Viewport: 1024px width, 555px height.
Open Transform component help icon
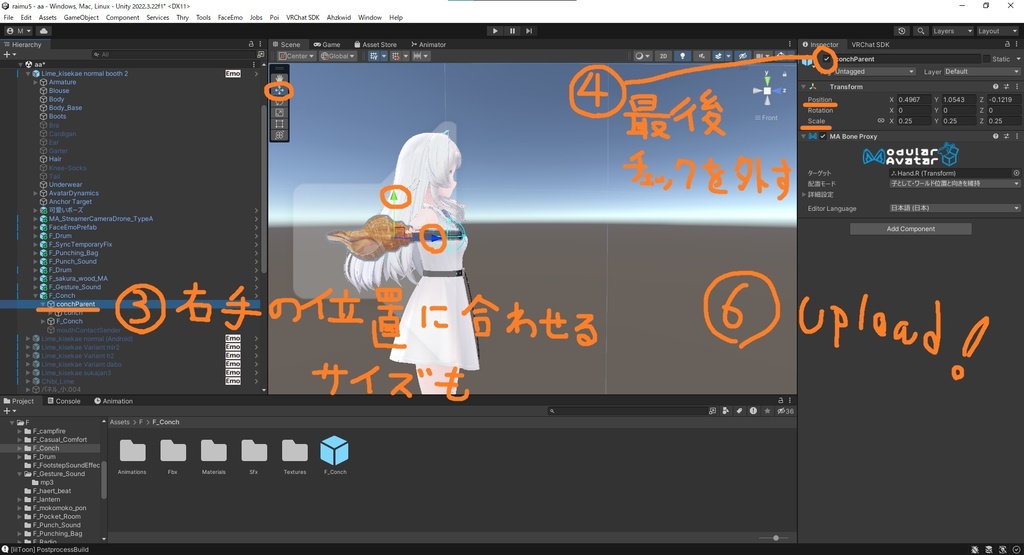995,86
